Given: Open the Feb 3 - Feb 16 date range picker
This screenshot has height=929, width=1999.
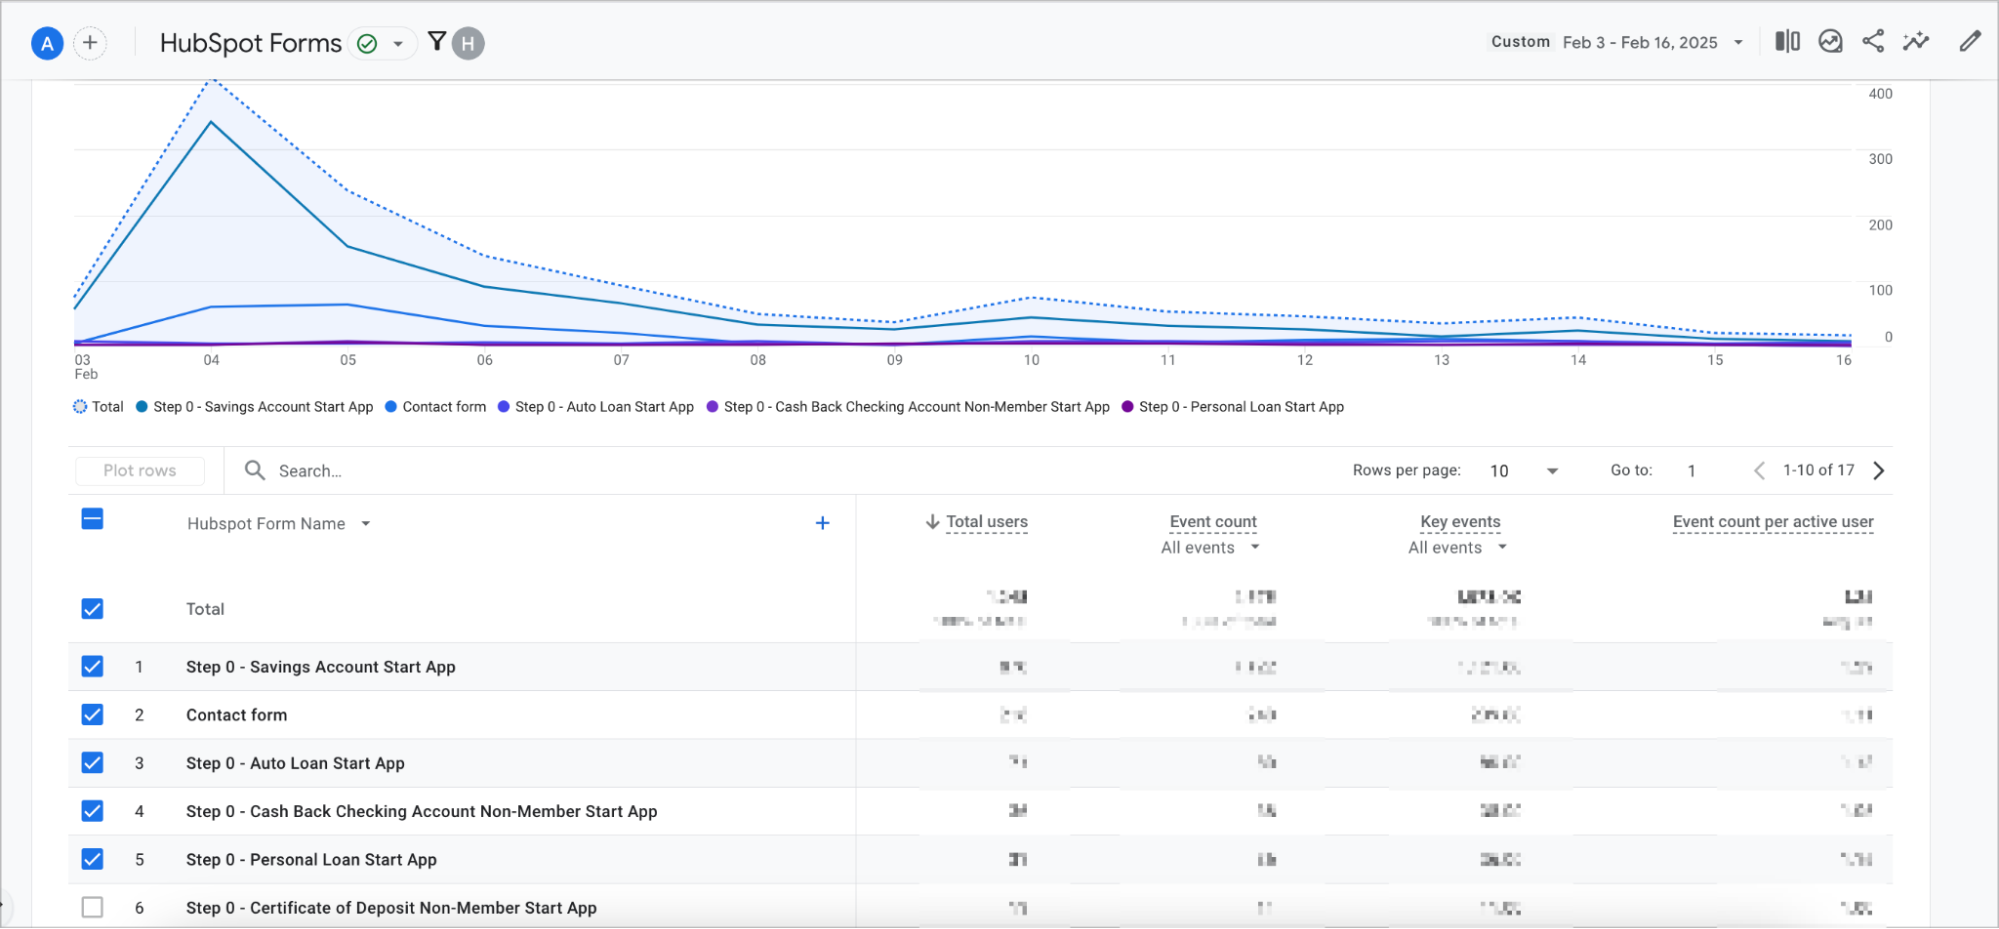Looking at the screenshot, I should click(x=1653, y=42).
